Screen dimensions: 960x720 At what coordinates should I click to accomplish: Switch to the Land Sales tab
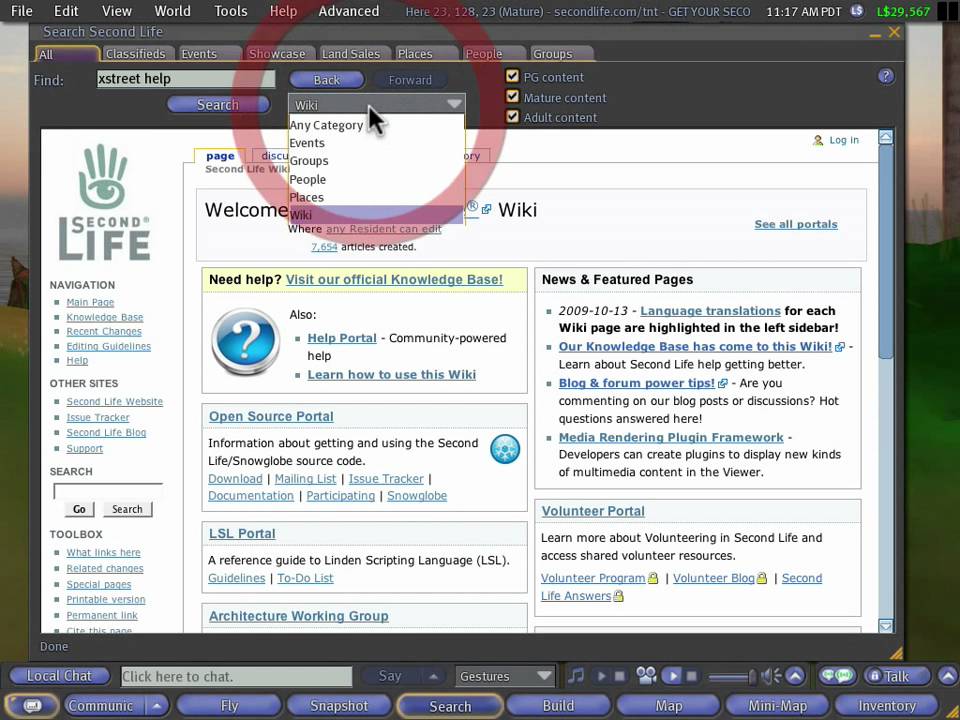(354, 54)
